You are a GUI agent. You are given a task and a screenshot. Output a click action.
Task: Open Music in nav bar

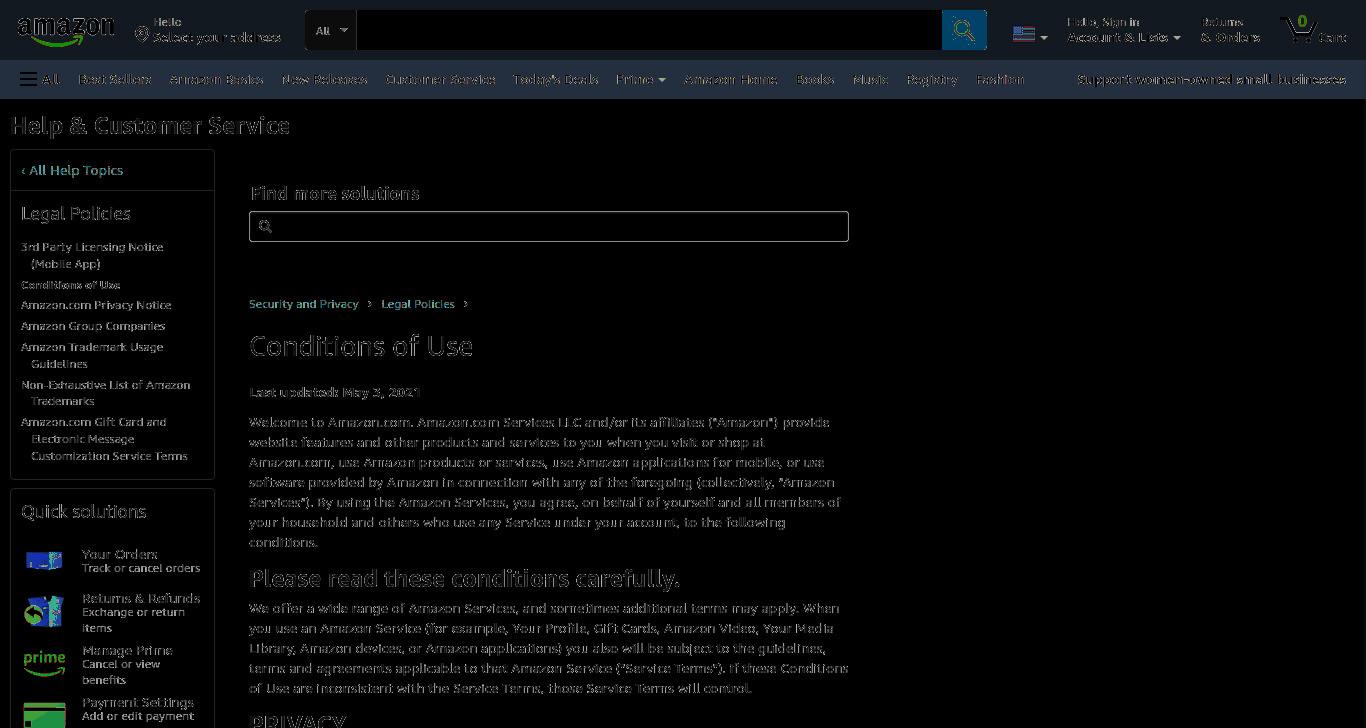coord(870,79)
